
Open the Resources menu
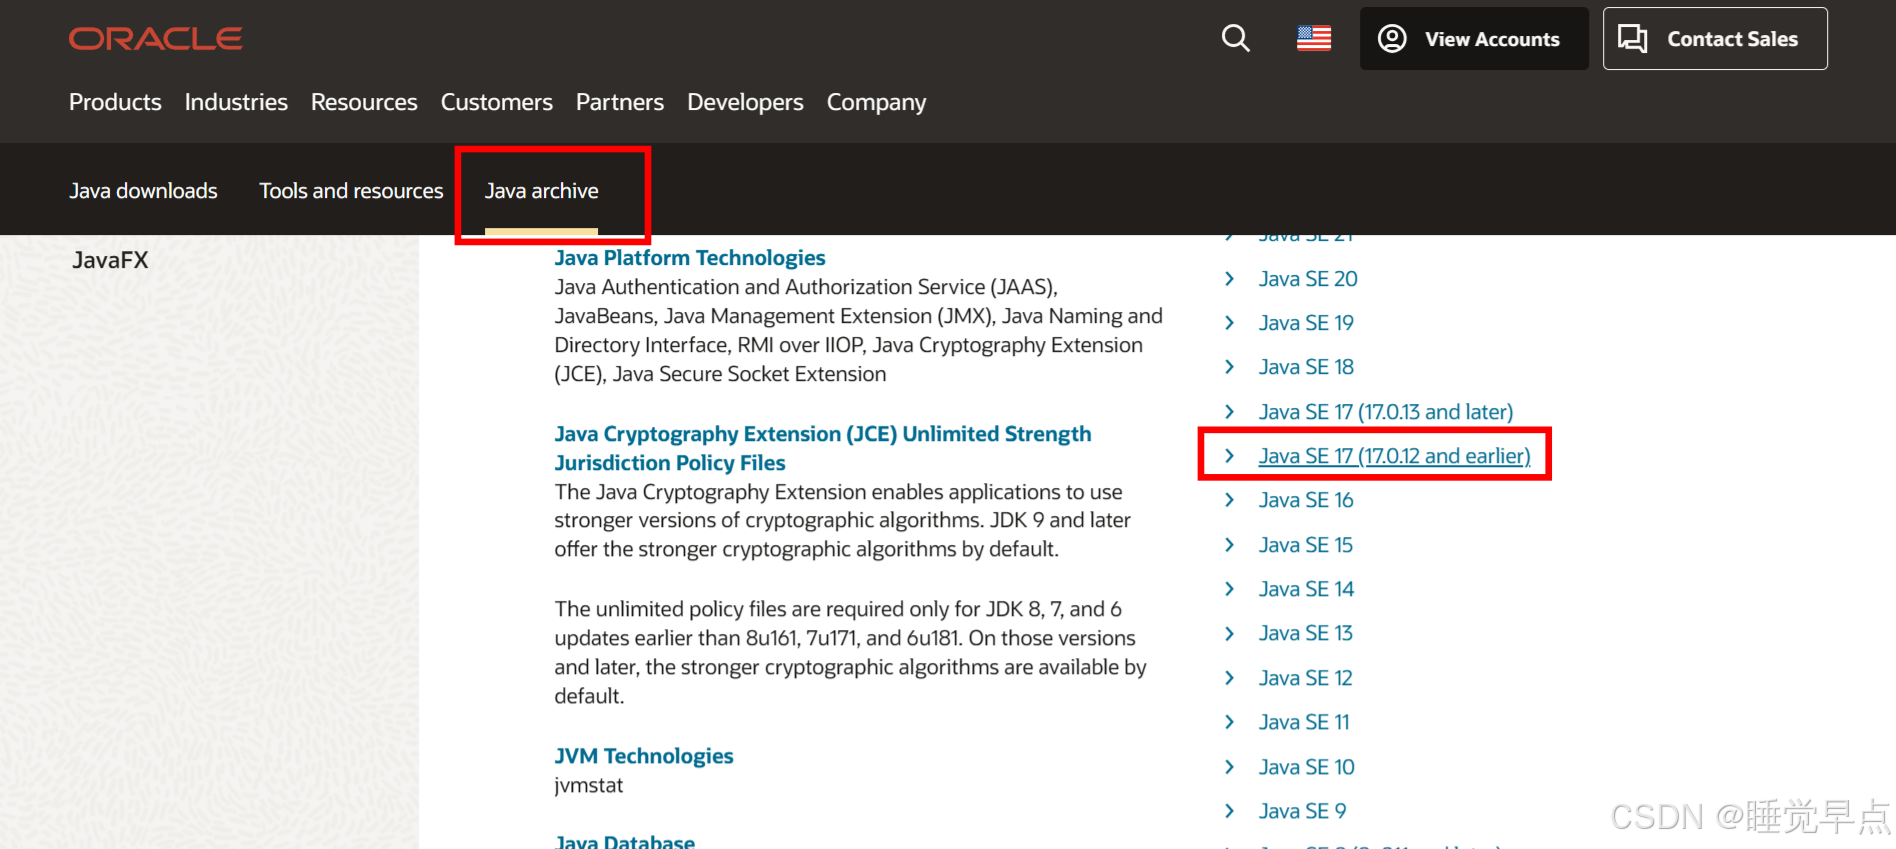364,102
